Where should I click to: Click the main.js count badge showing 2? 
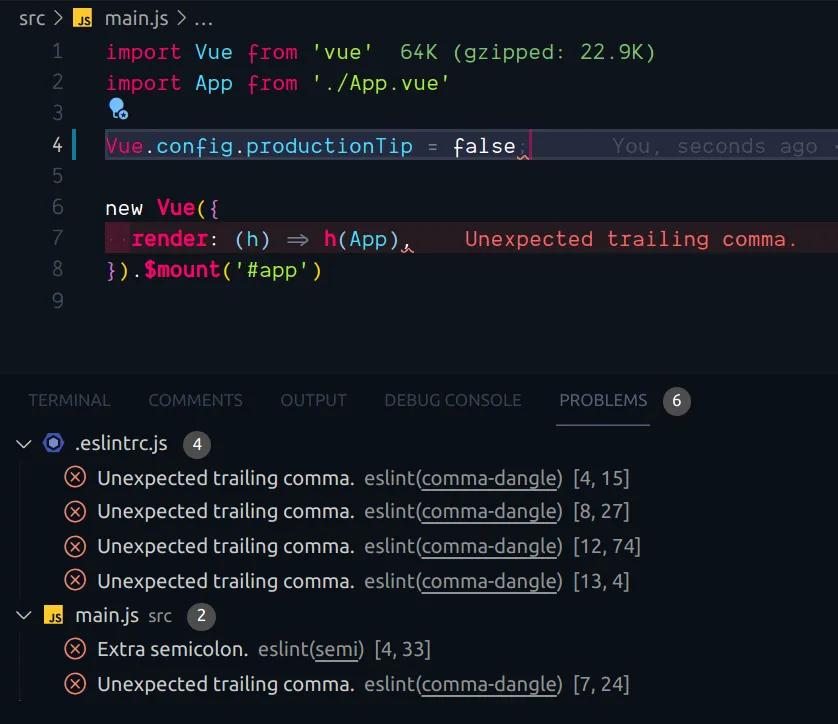coord(201,616)
